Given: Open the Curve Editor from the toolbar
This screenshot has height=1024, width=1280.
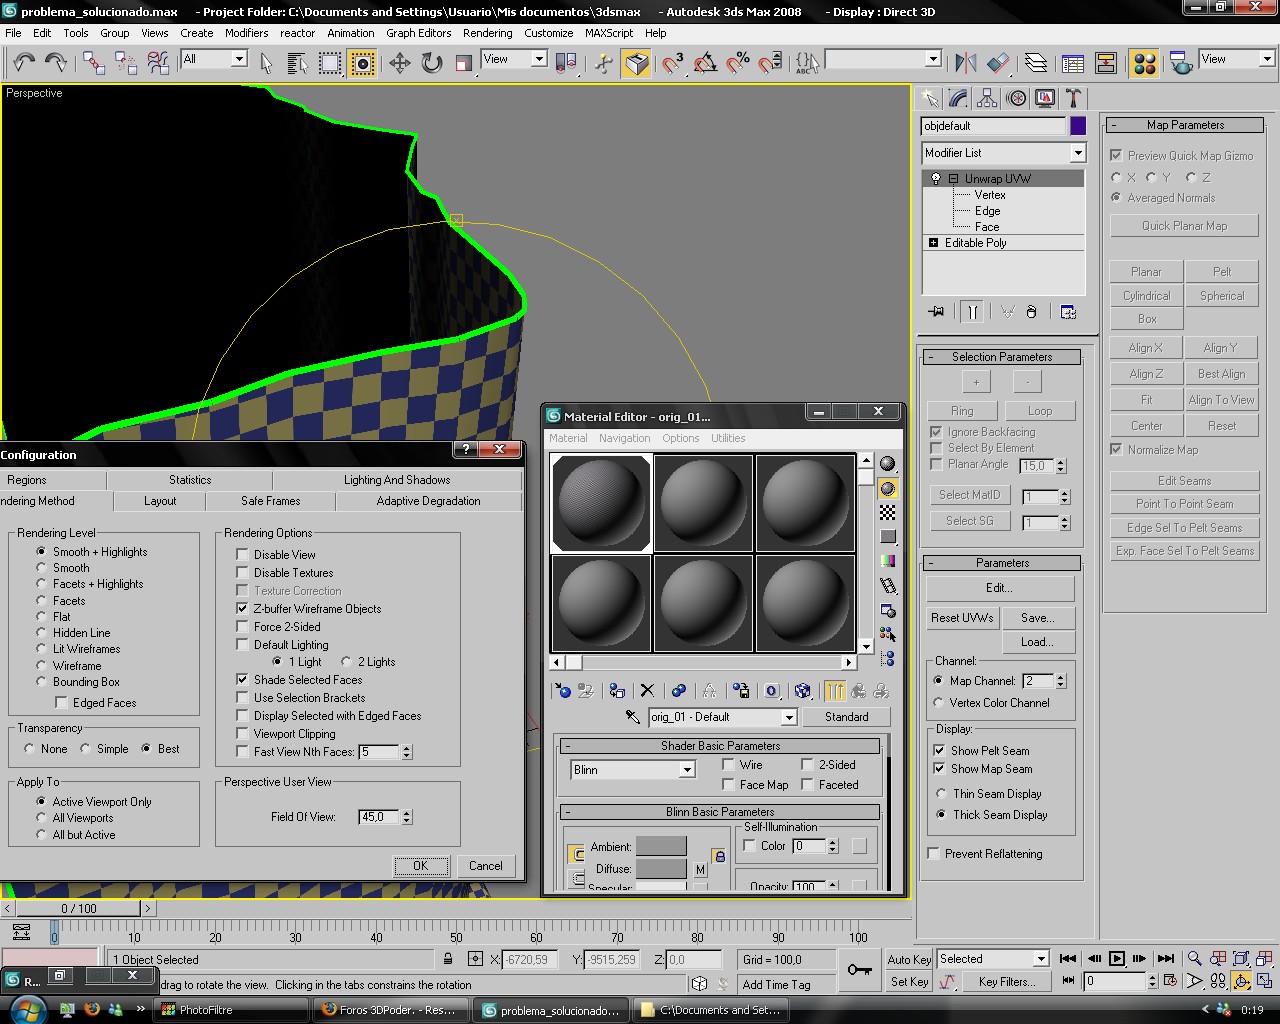Looking at the screenshot, I should coord(1073,63).
